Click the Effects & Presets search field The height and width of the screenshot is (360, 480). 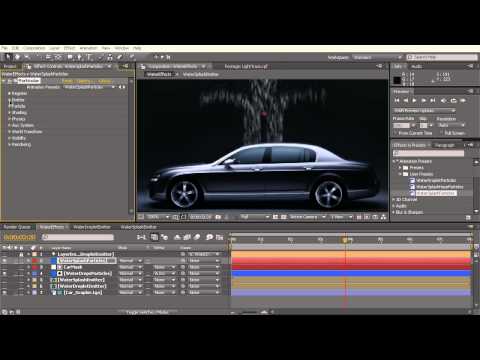click(x=428, y=153)
